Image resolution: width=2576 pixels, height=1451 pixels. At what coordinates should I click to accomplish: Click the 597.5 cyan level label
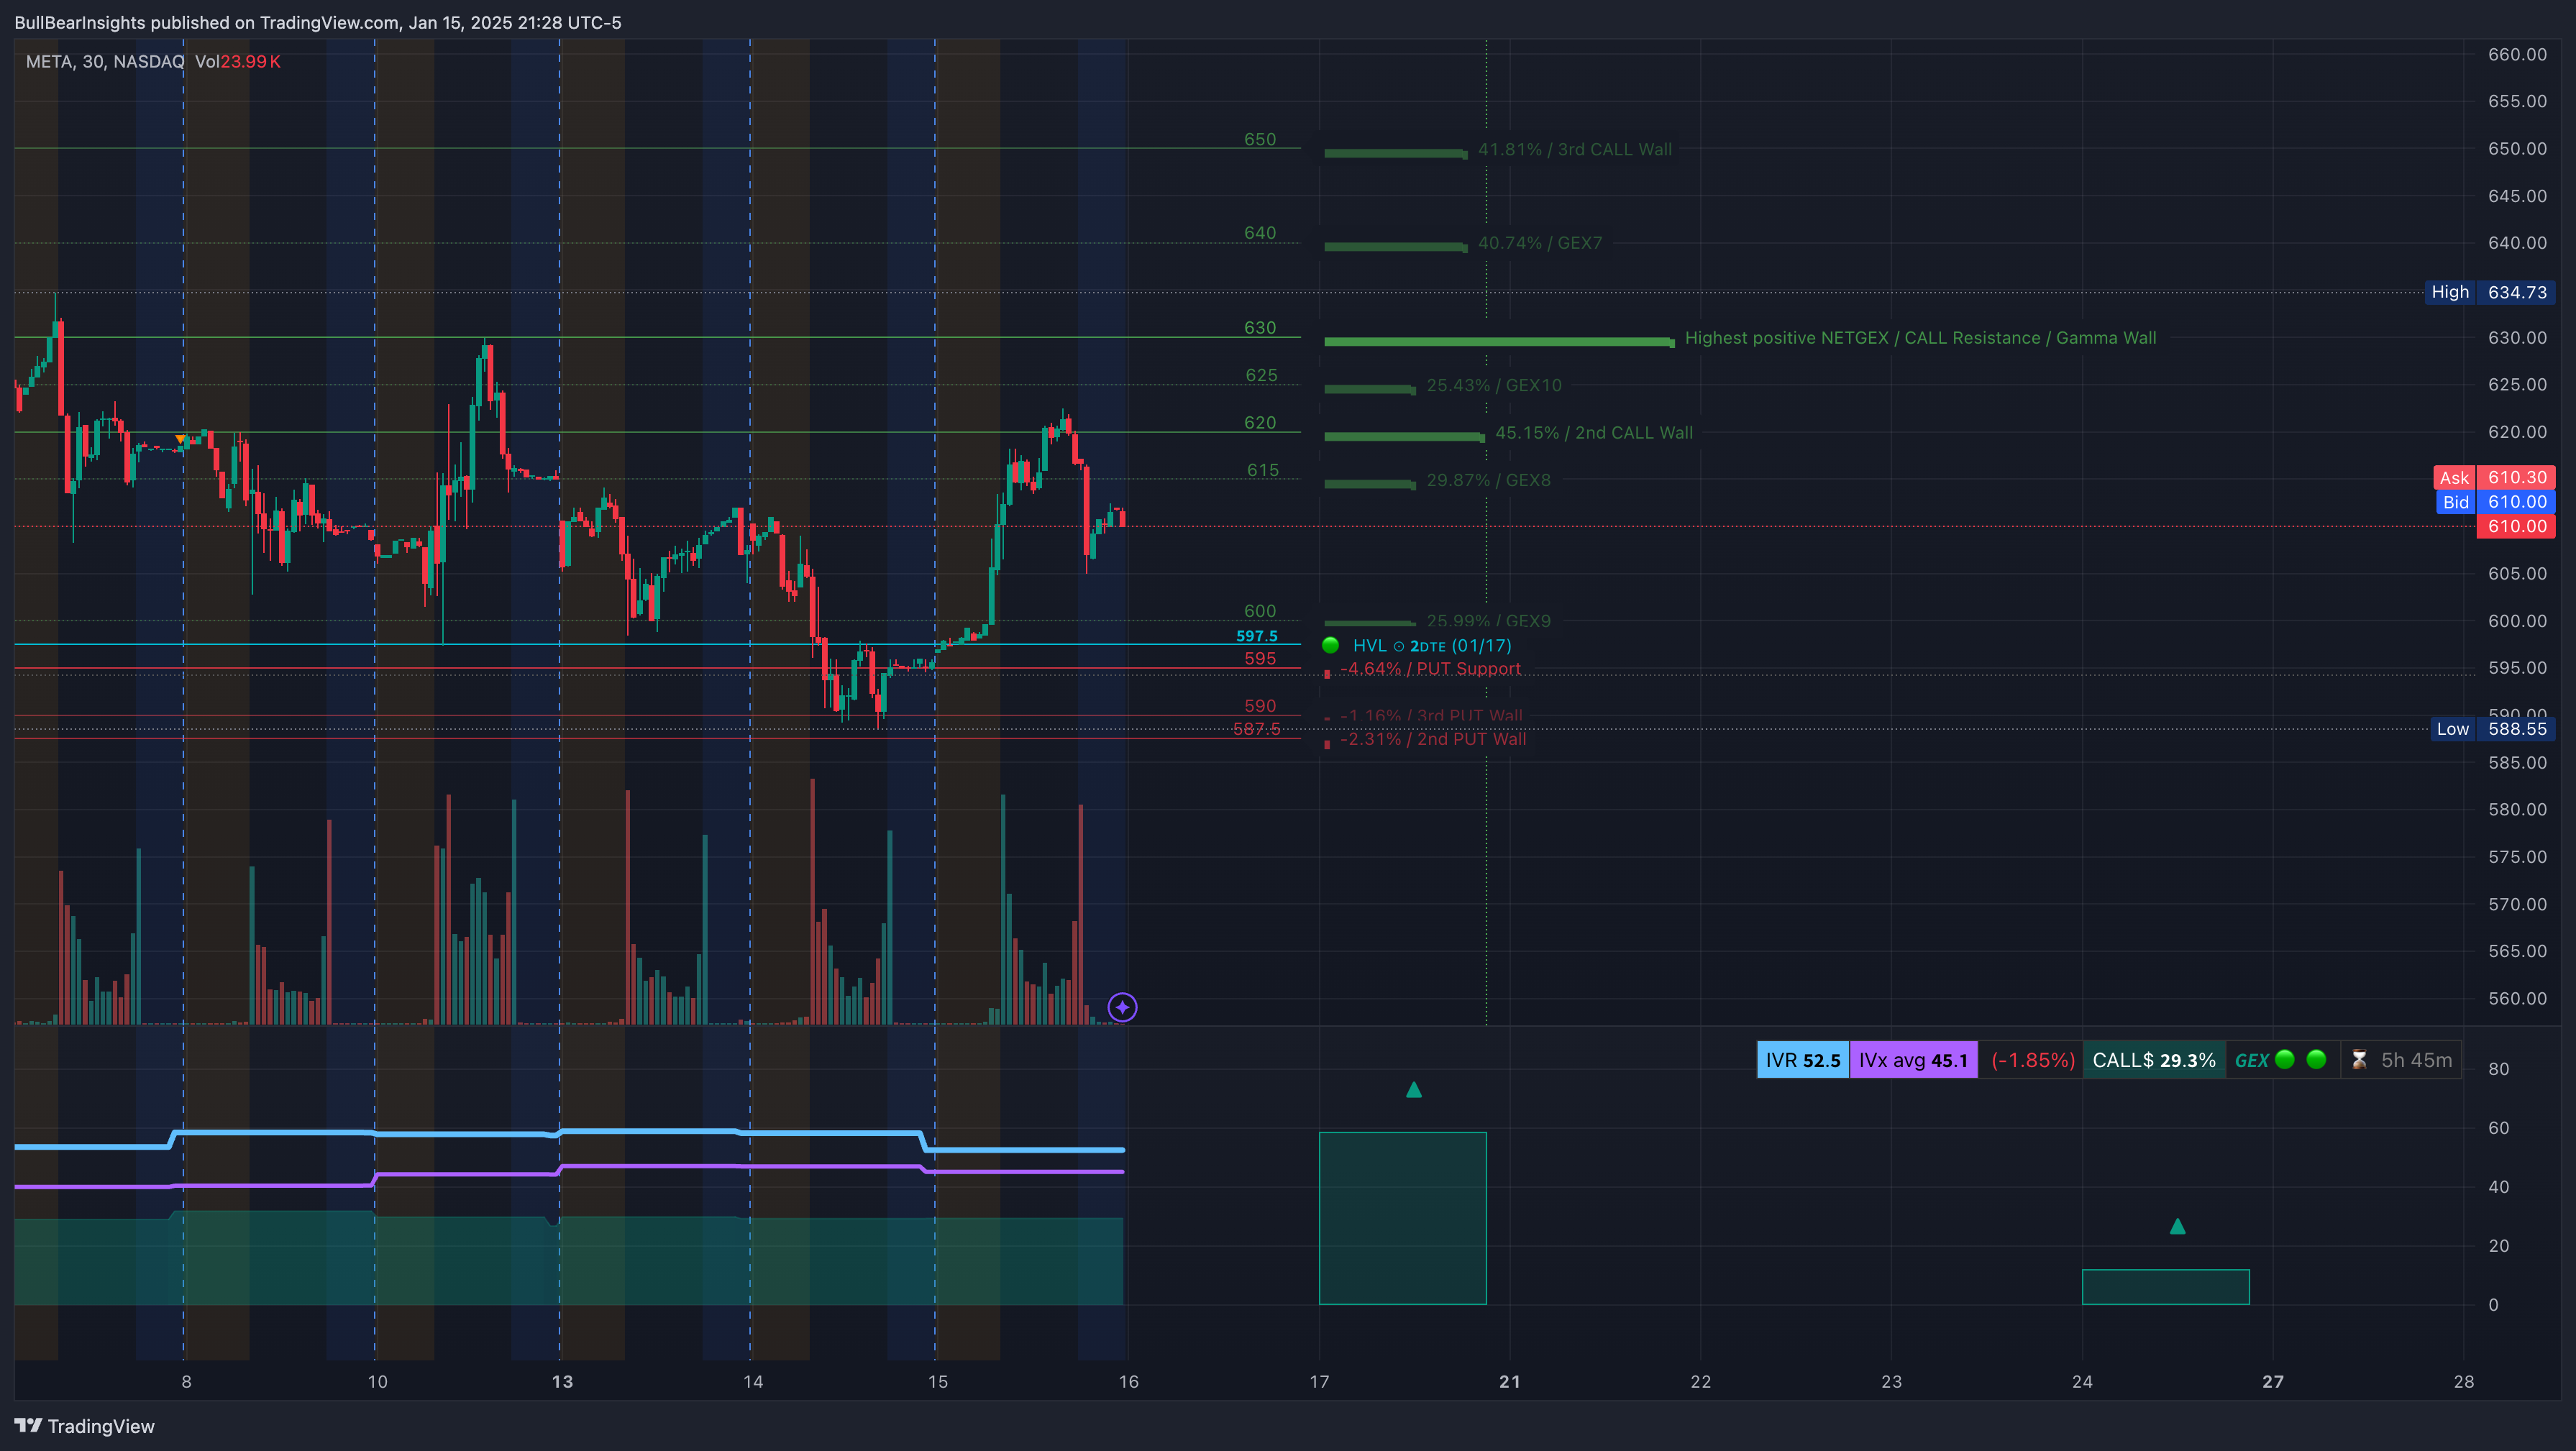[x=1257, y=636]
